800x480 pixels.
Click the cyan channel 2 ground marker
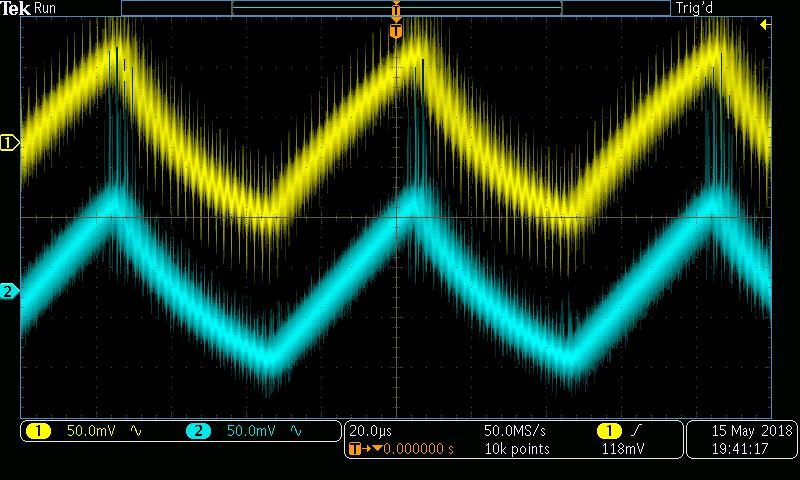click(x=9, y=292)
